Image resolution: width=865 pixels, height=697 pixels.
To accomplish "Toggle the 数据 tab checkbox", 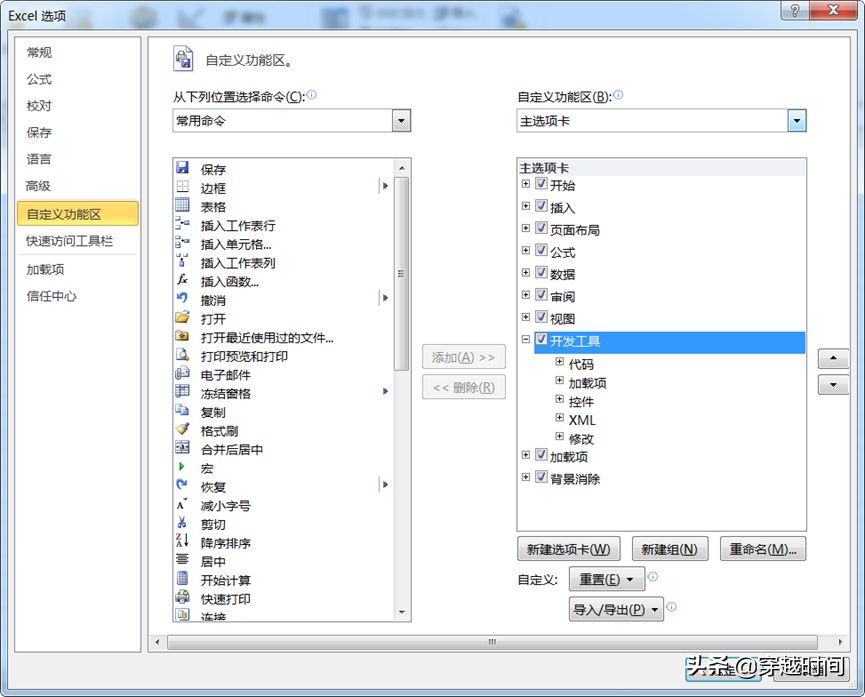I will [x=541, y=273].
